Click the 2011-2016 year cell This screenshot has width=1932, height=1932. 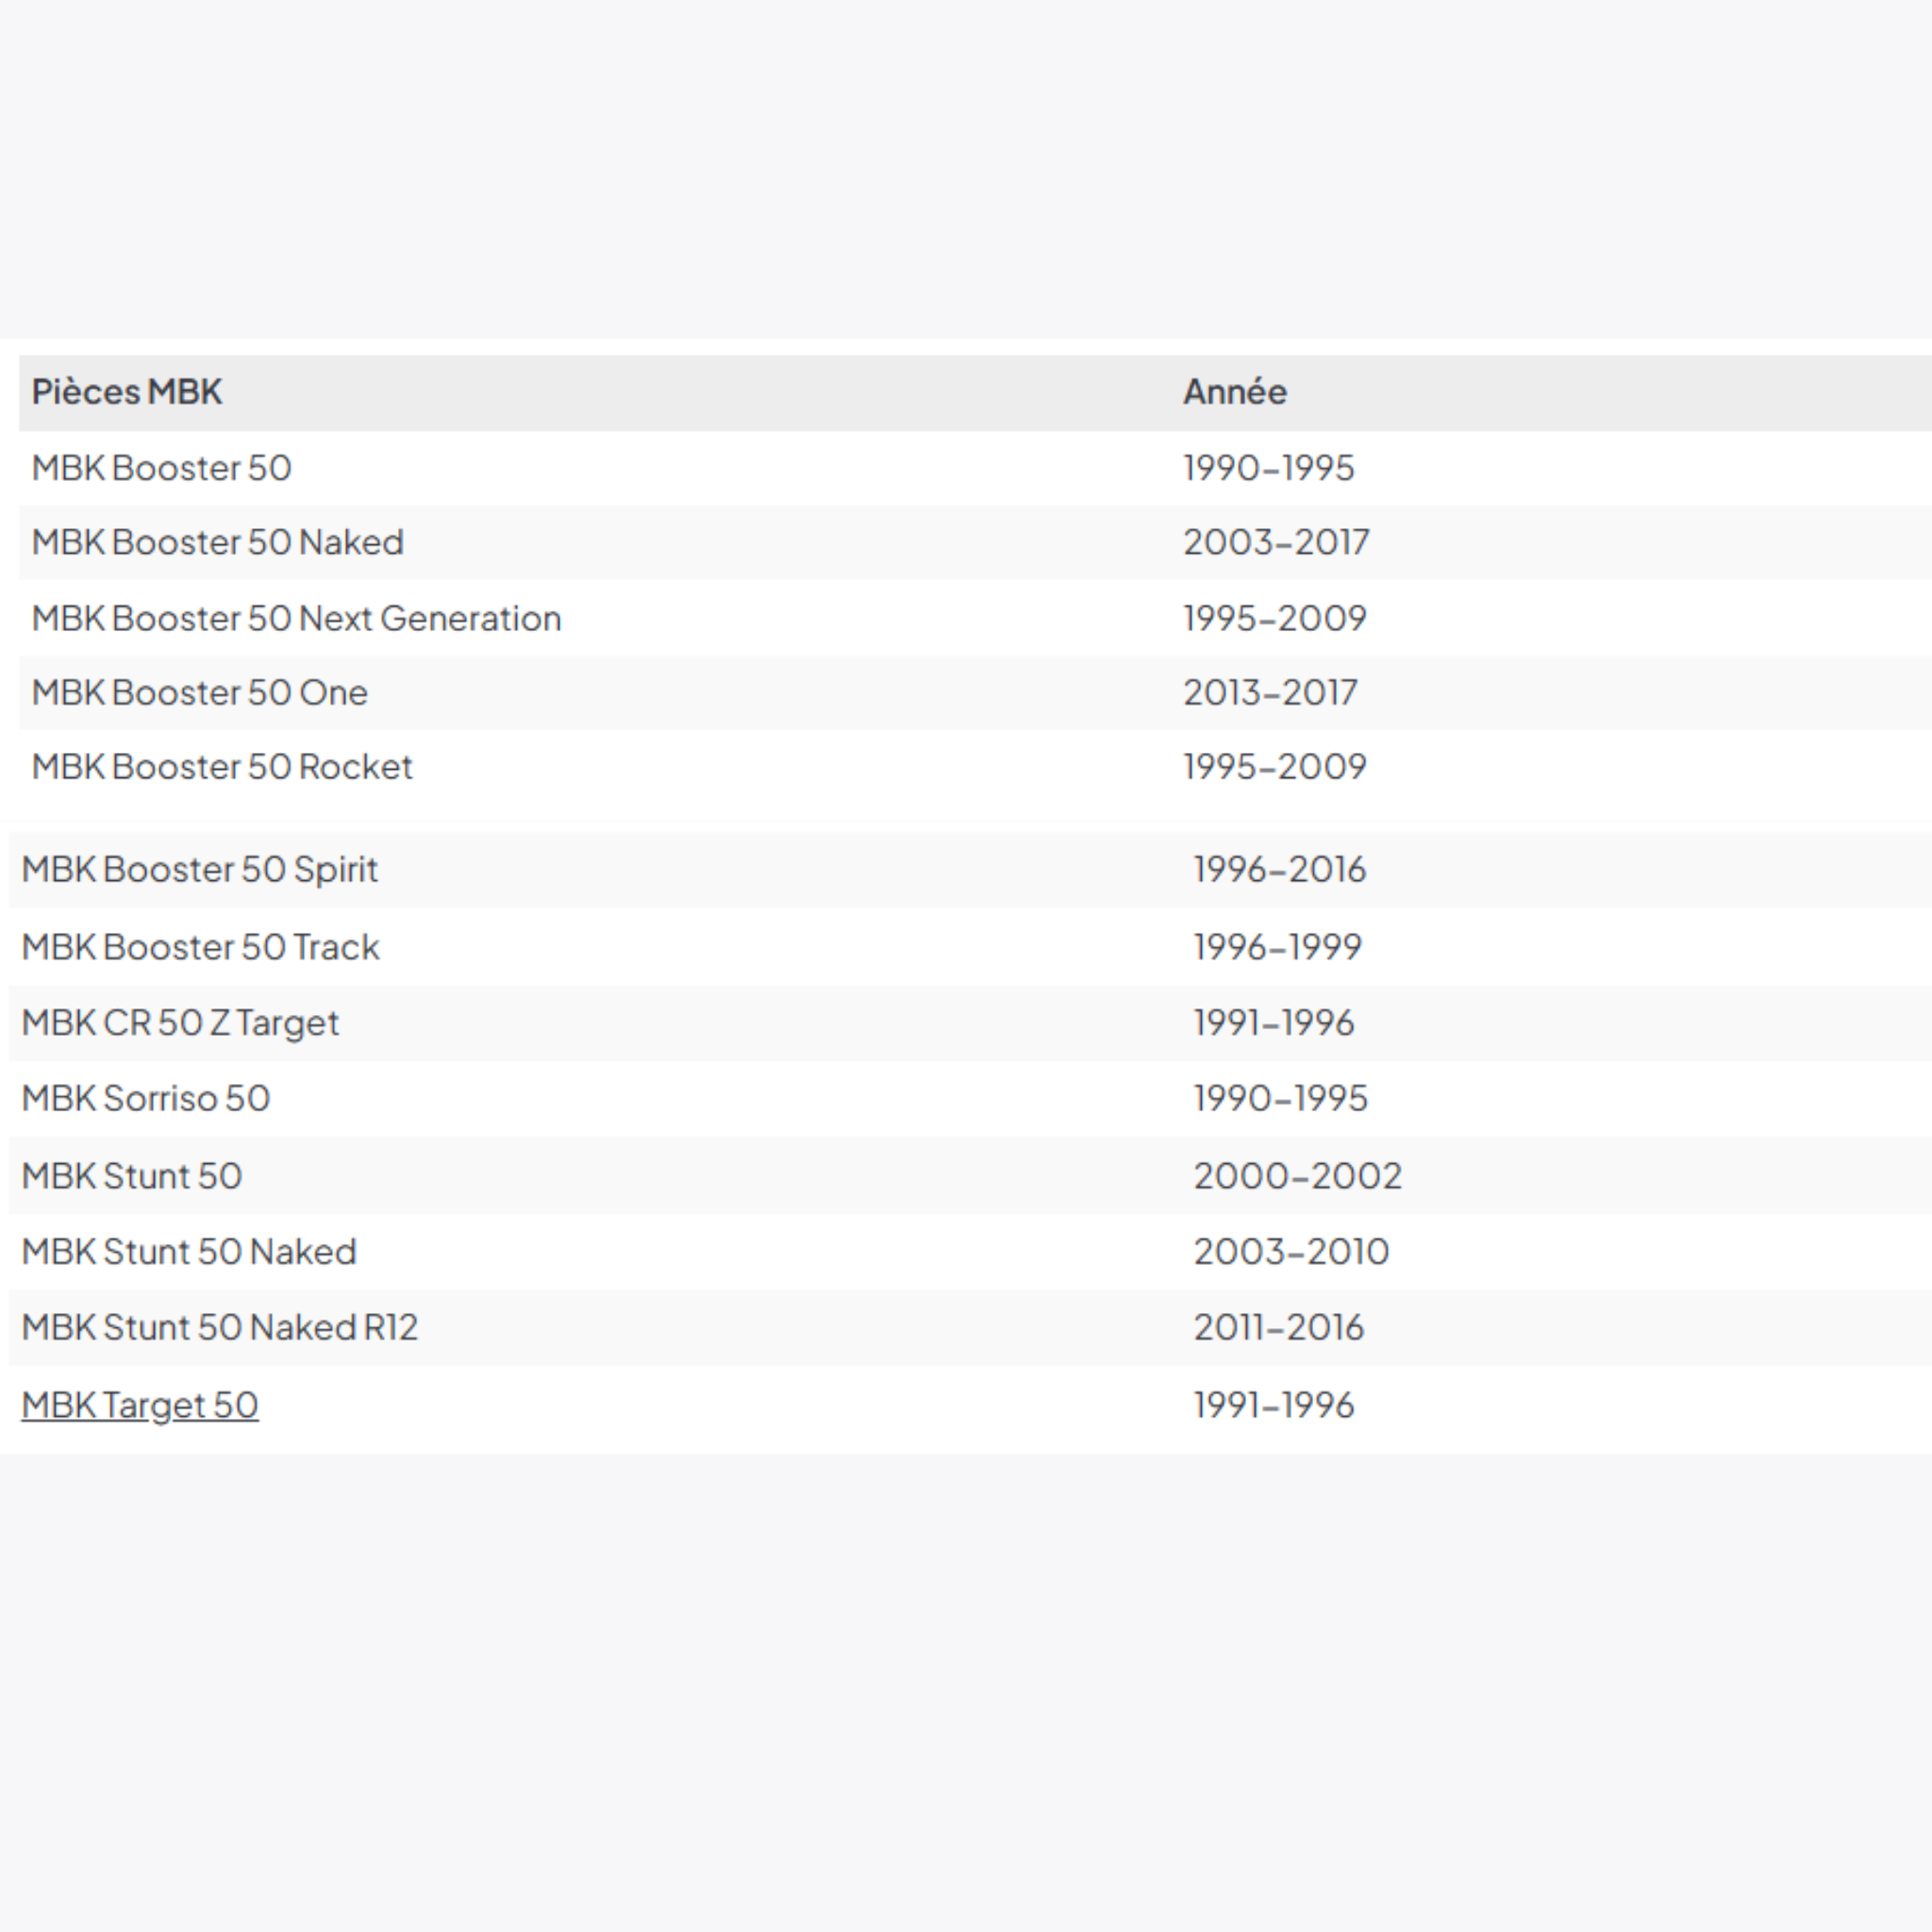(x=1278, y=1328)
